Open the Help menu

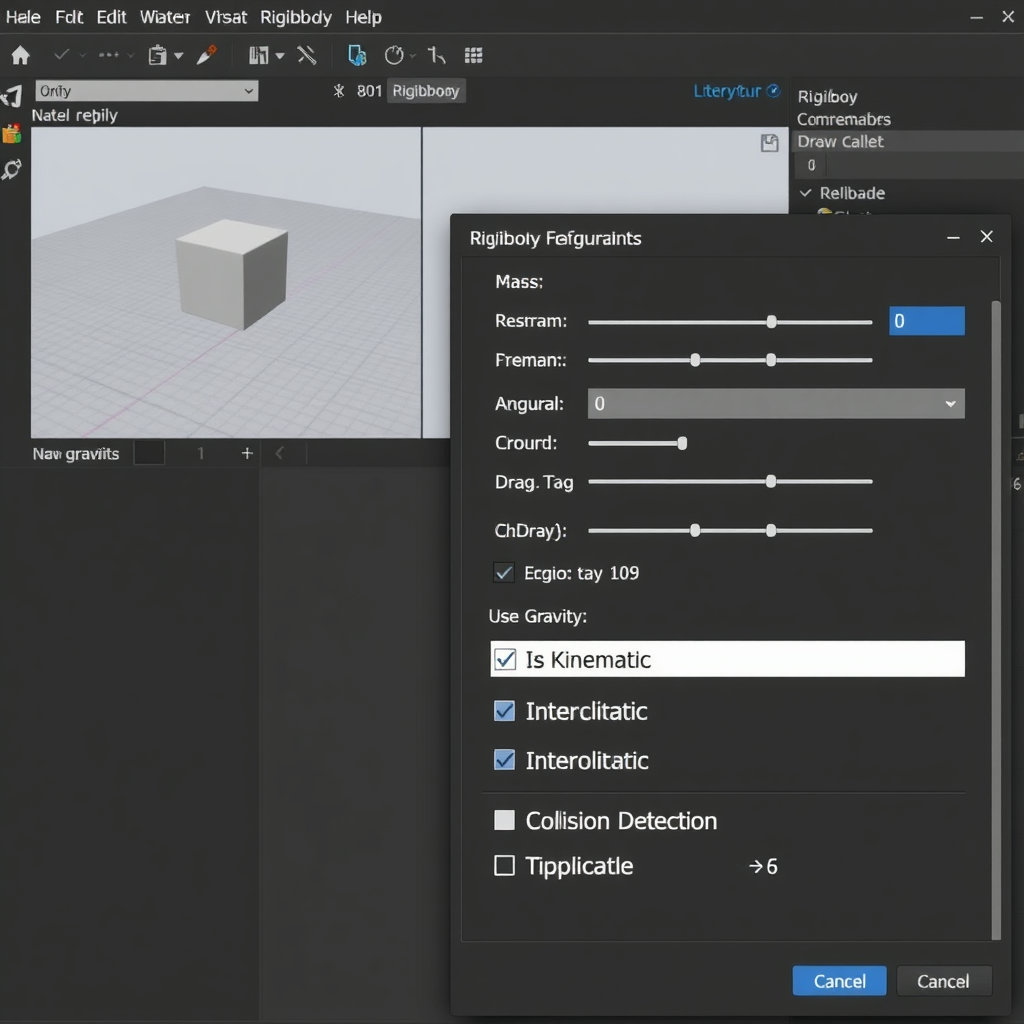coord(363,17)
